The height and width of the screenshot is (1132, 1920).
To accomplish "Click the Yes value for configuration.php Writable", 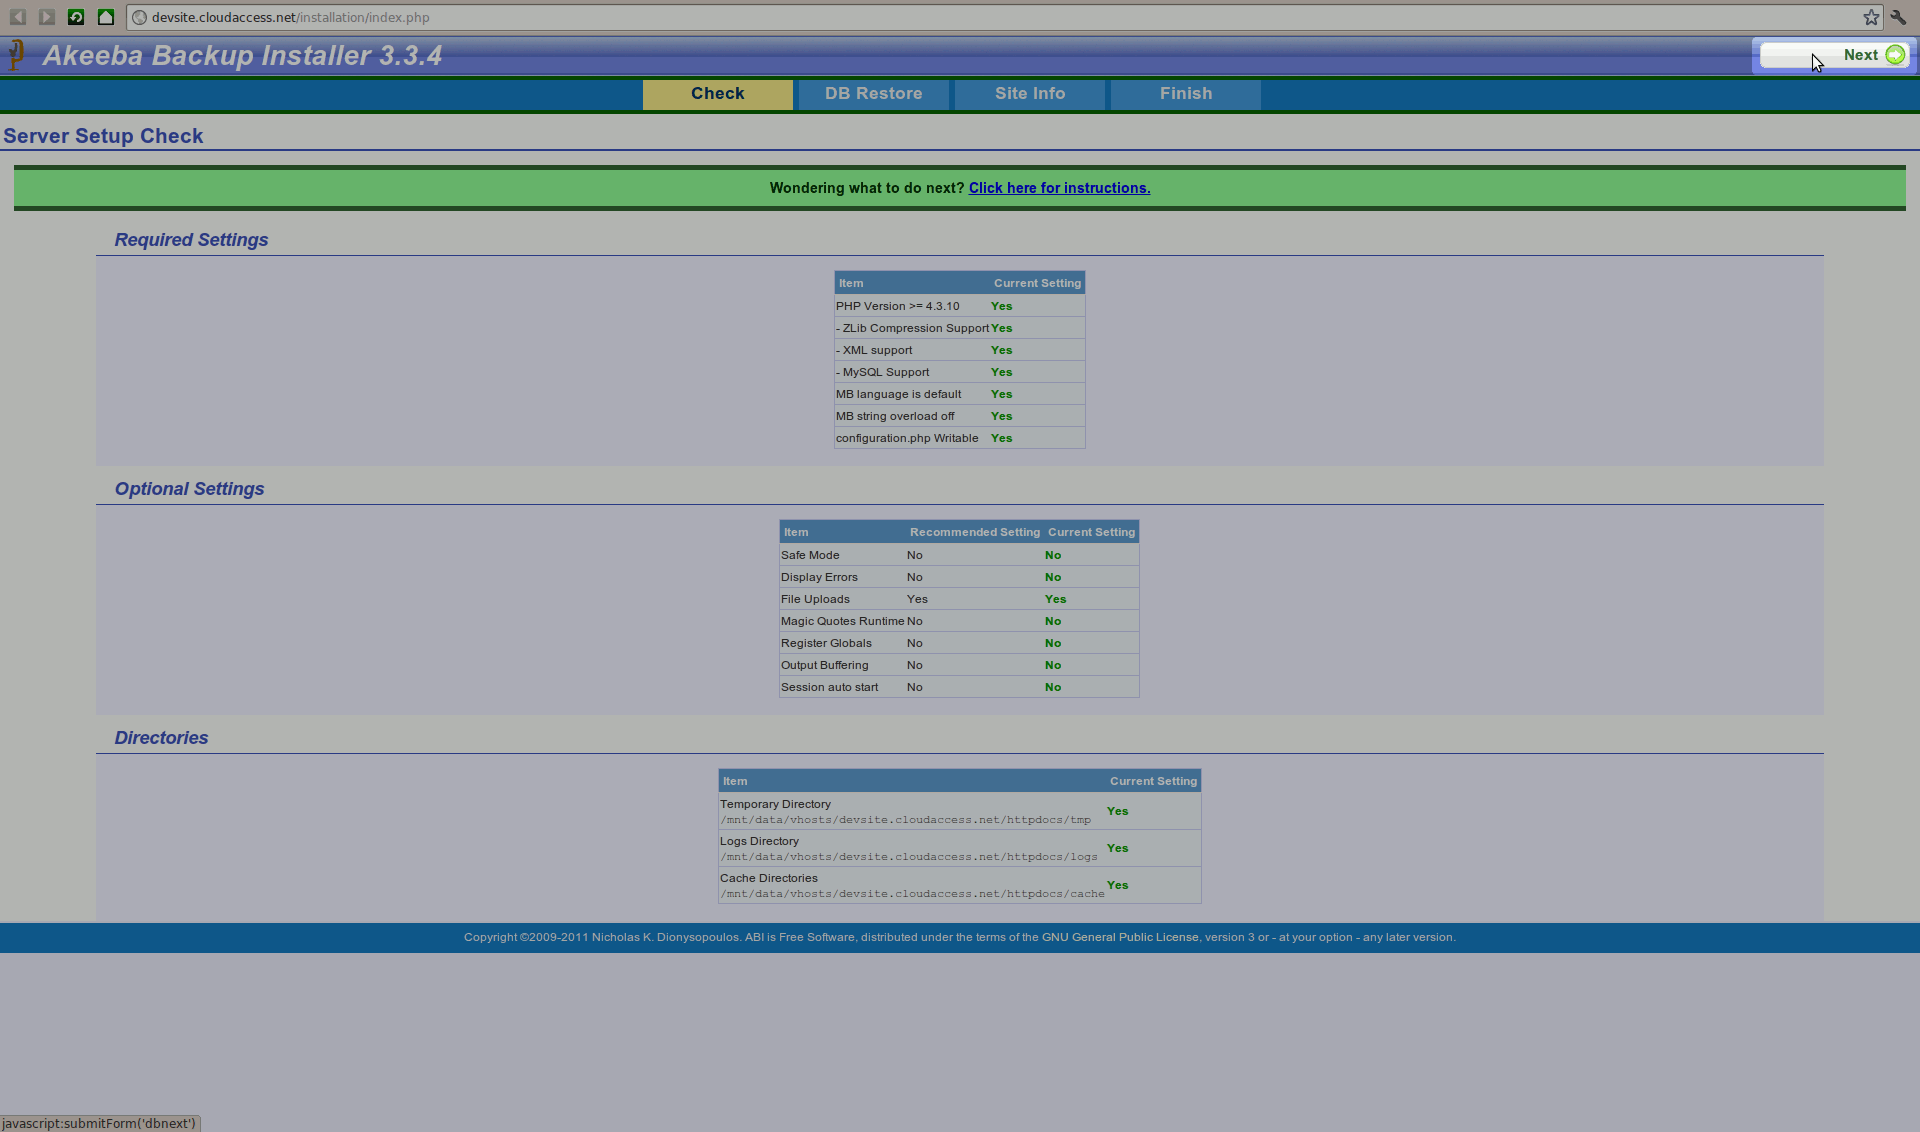I will [1001, 438].
